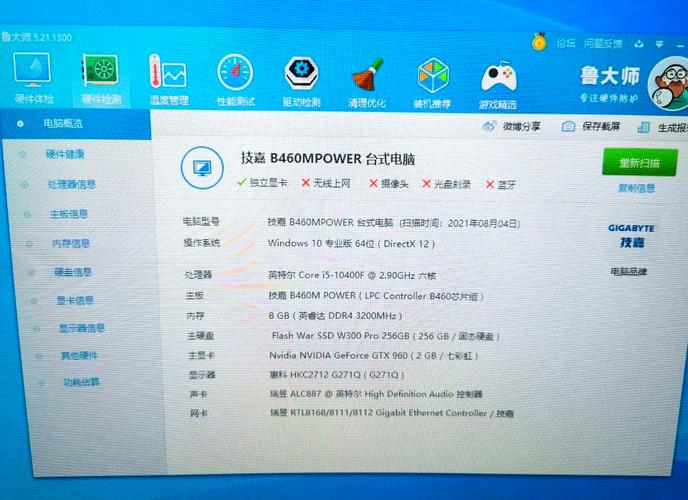Select 功耗估算 in the sidebar
688x500 pixels.
pyautogui.click(x=82, y=382)
